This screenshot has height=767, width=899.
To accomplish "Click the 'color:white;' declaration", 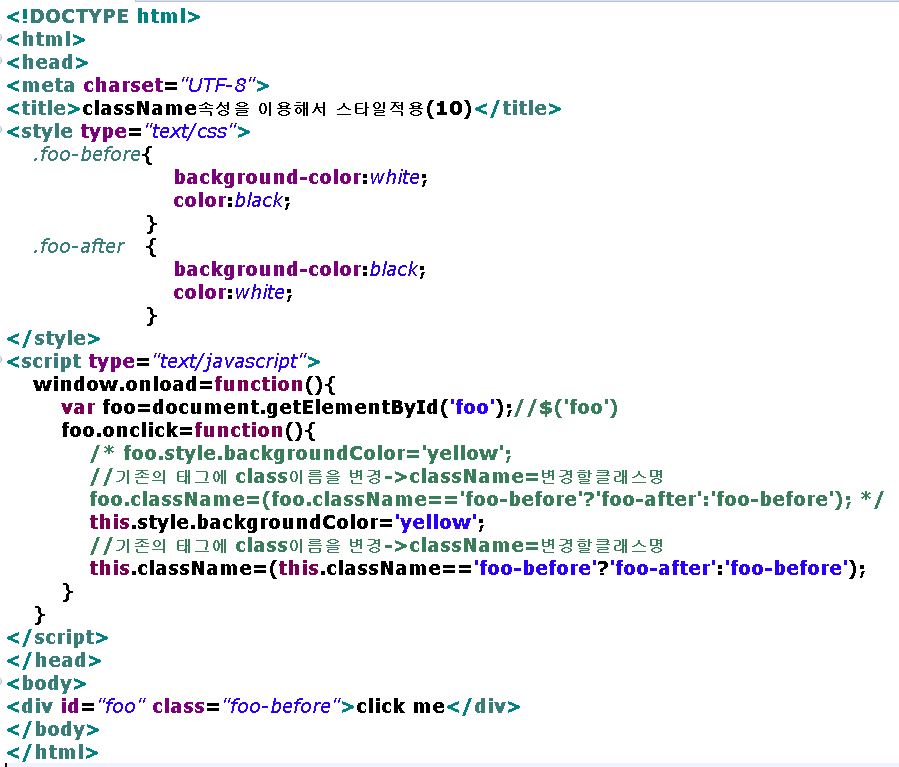I will pos(233,292).
